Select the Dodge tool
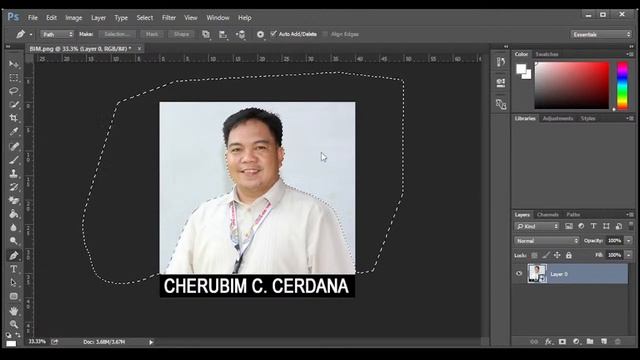The height and width of the screenshot is (360, 640). [x=13, y=241]
